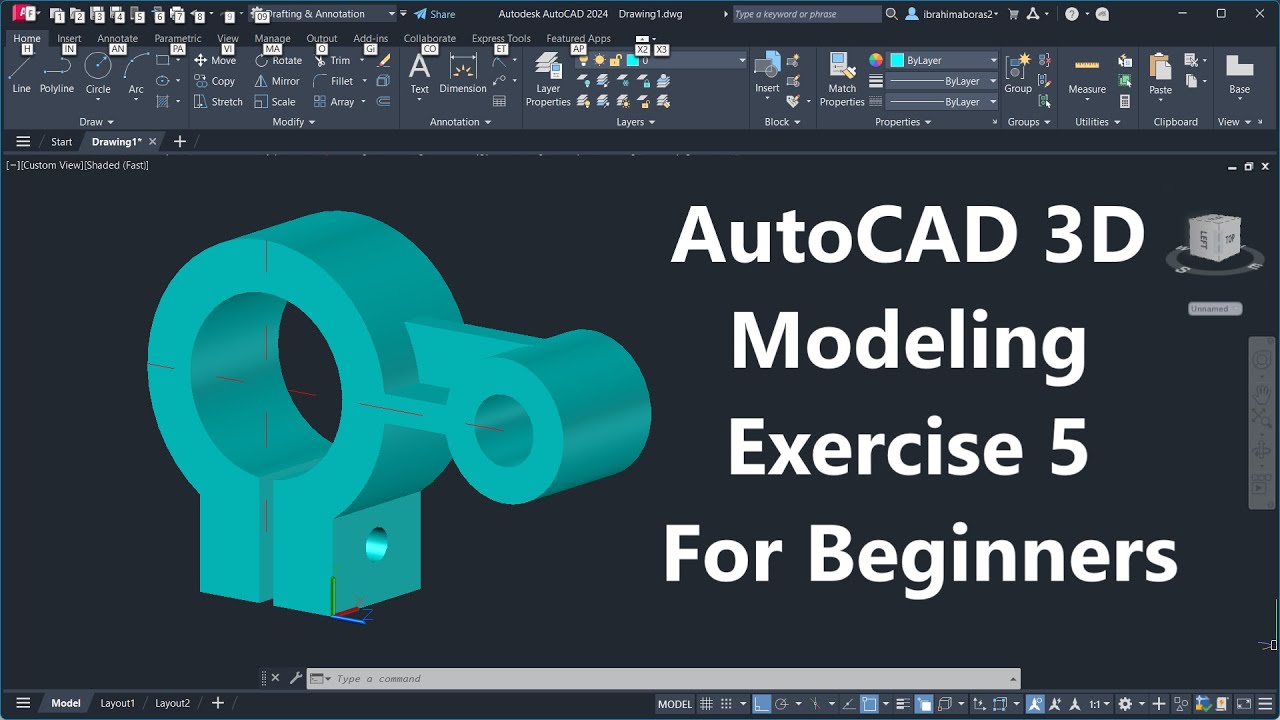Click the Array tool

[x=334, y=102]
